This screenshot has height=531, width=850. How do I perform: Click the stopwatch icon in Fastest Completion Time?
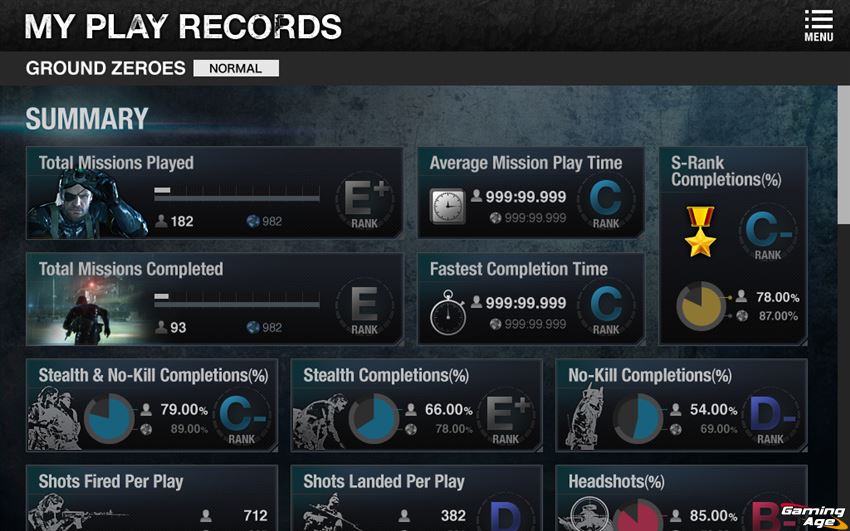[x=448, y=313]
